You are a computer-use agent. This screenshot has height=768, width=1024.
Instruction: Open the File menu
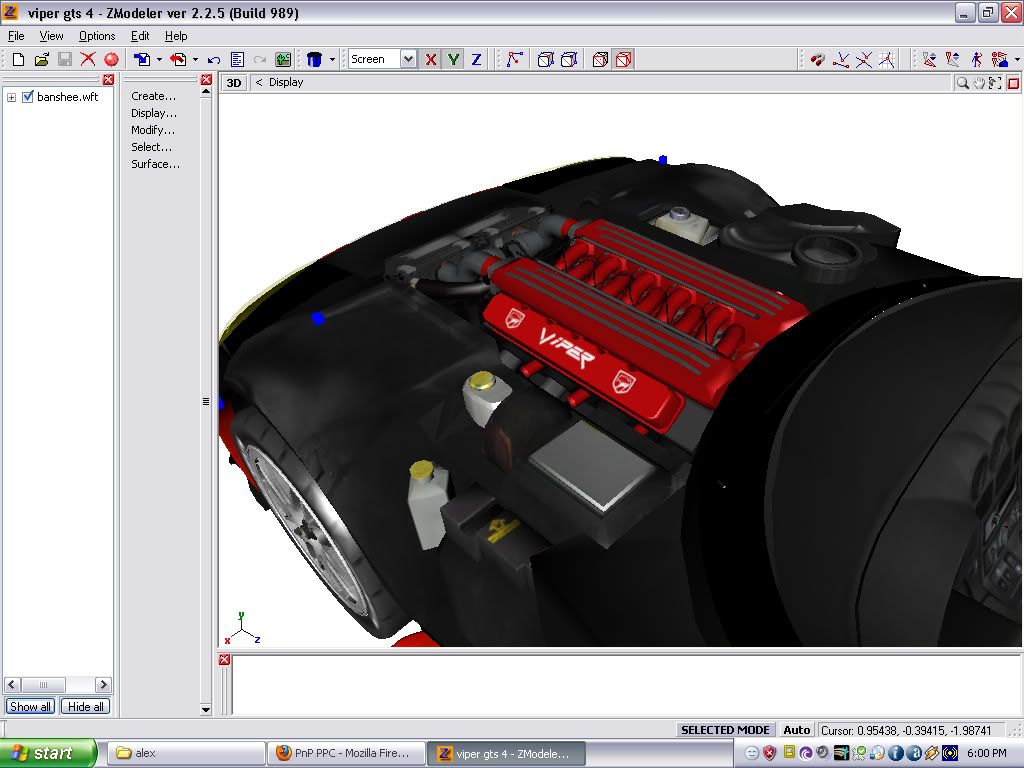(x=16, y=36)
